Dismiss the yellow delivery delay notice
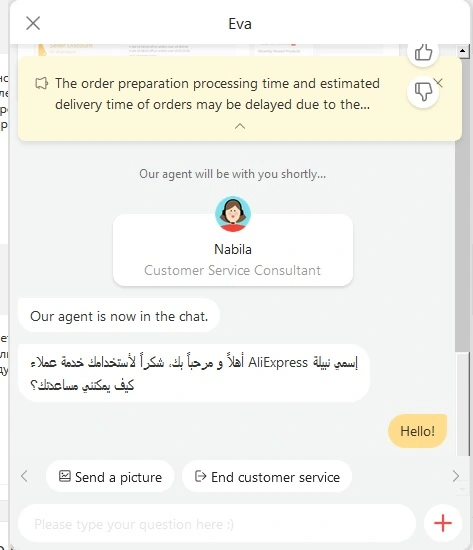Viewport: 473px width, 550px height. [439, 83]
